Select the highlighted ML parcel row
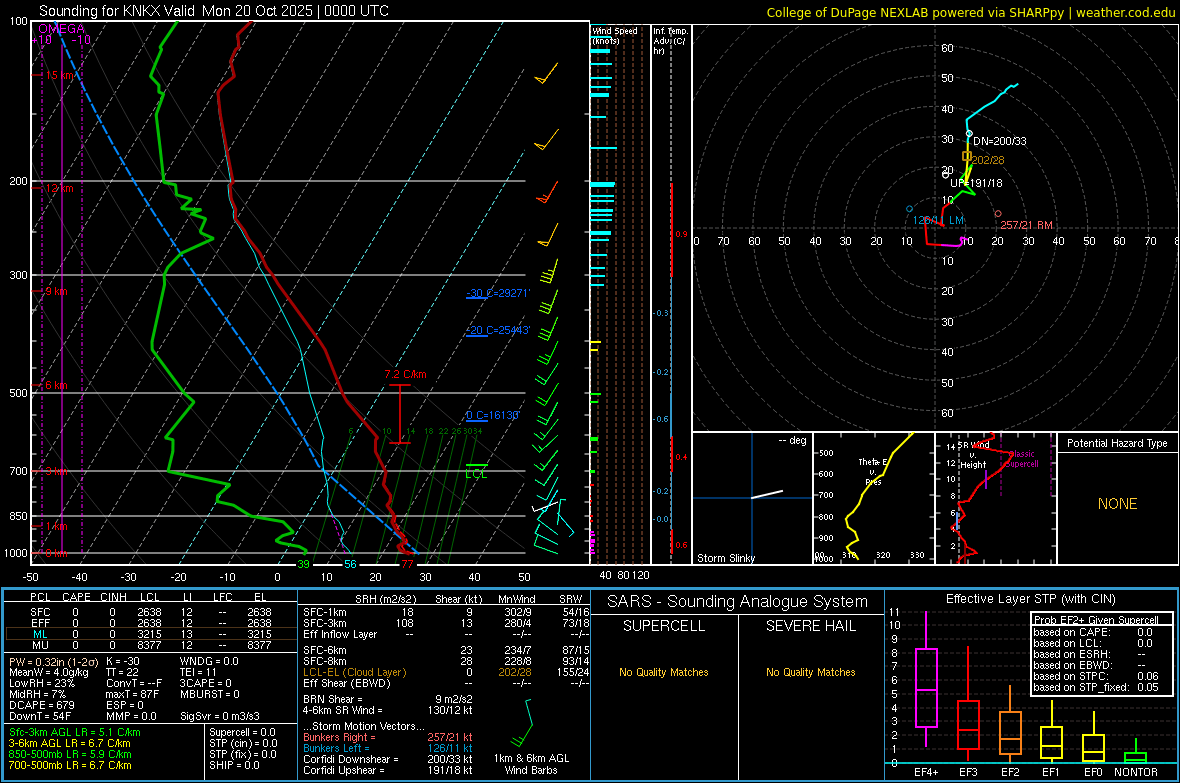 pos(150,634)
